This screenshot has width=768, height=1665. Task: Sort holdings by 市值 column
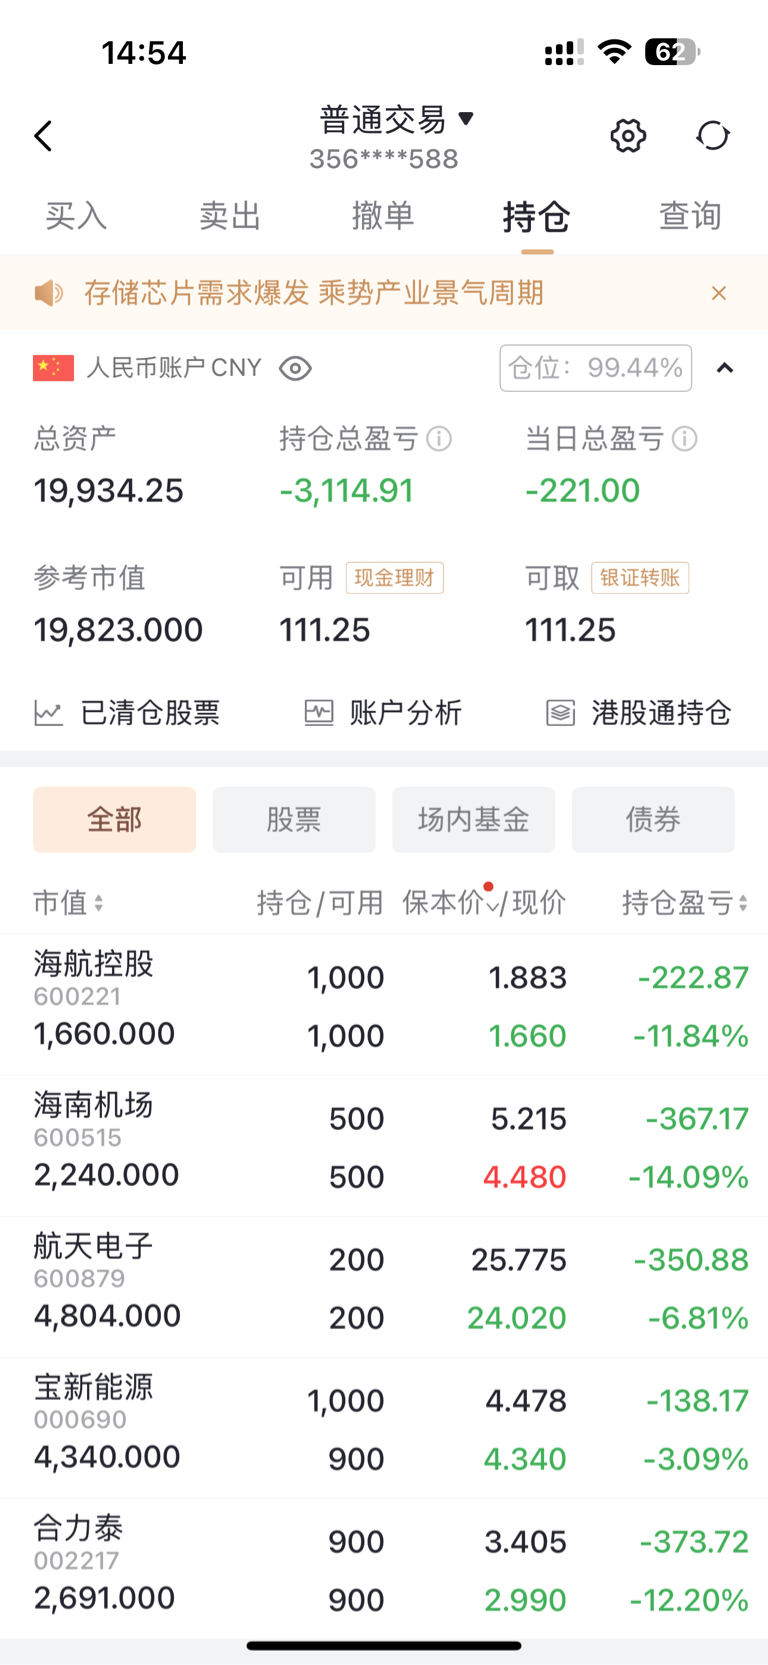coord(68,903)
